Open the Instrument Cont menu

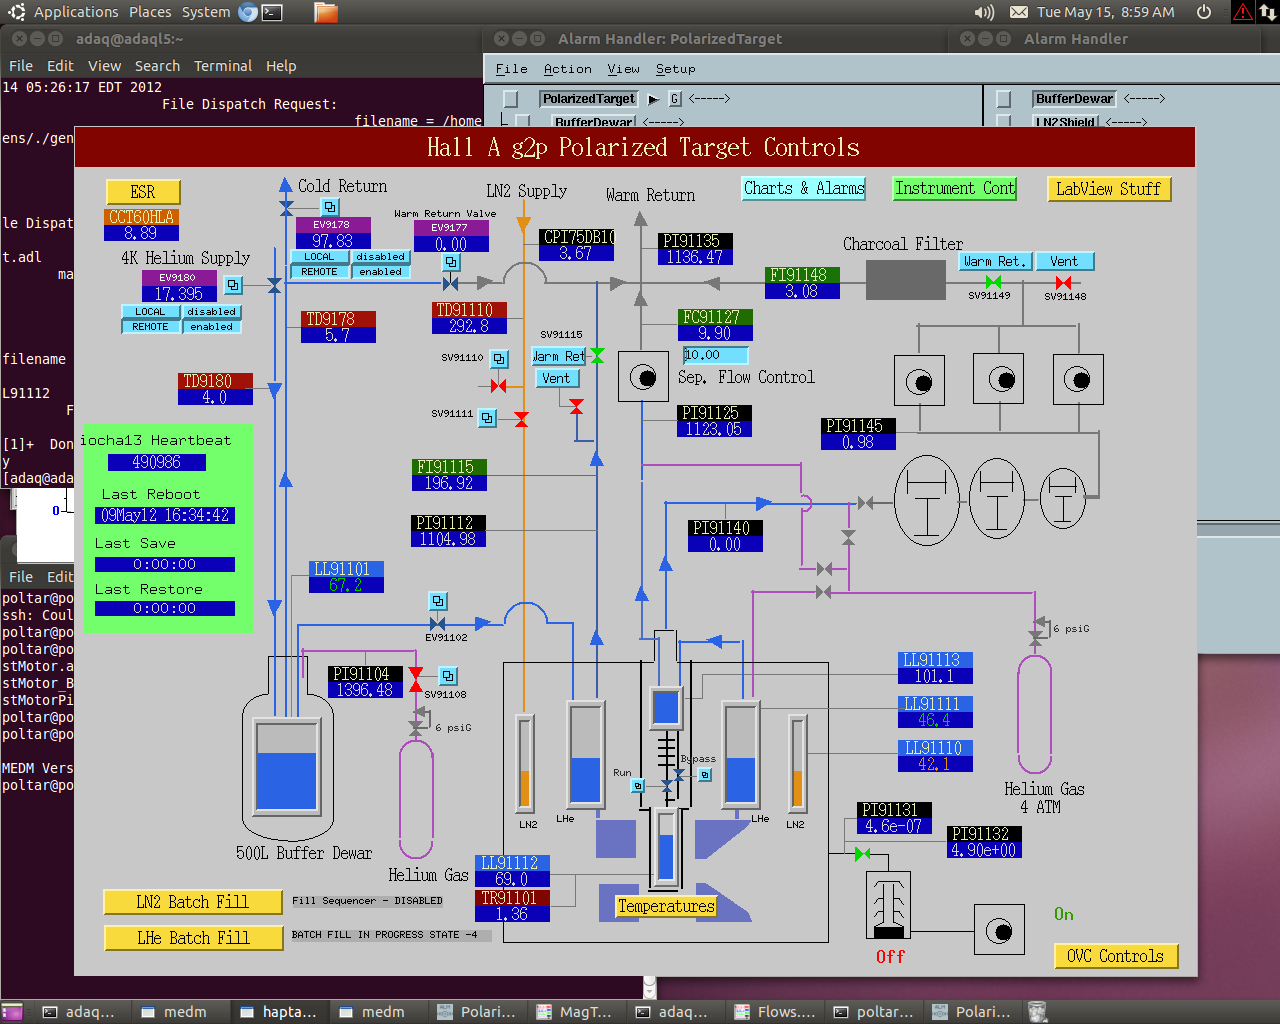[955, 188]
